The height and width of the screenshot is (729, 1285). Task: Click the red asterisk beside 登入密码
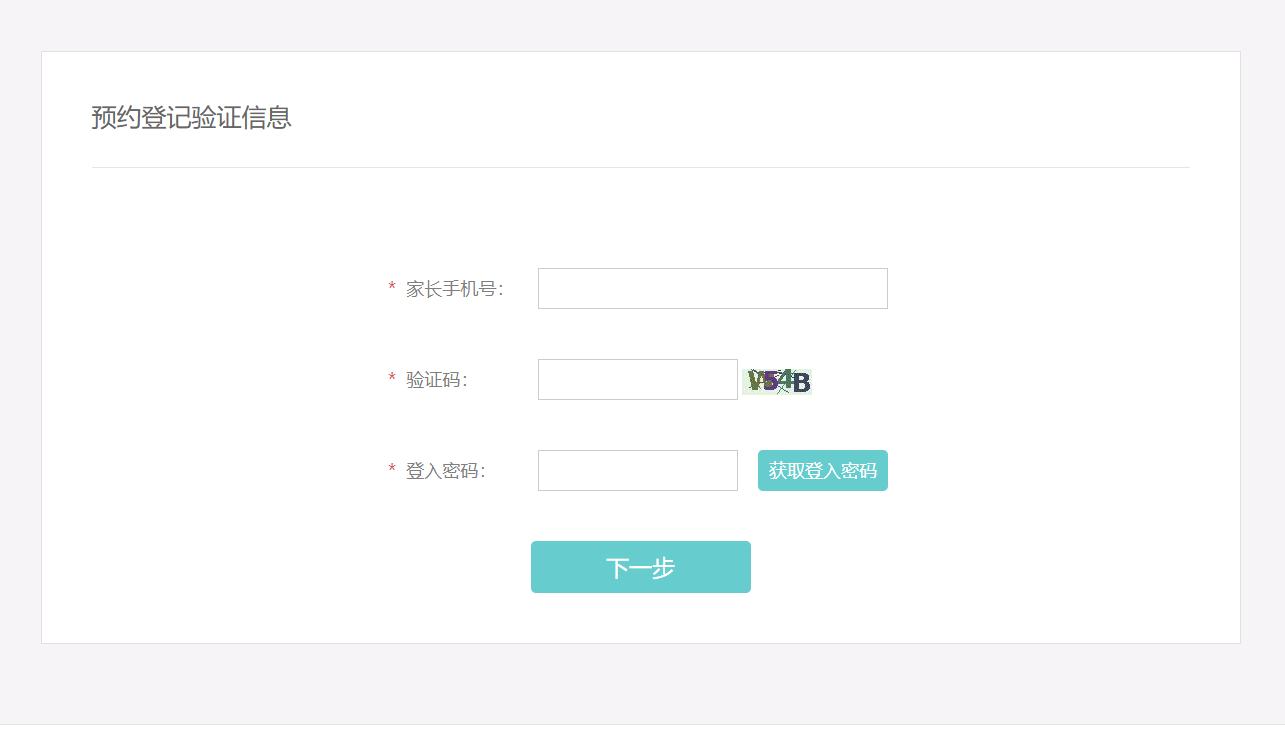coord(392,471)
